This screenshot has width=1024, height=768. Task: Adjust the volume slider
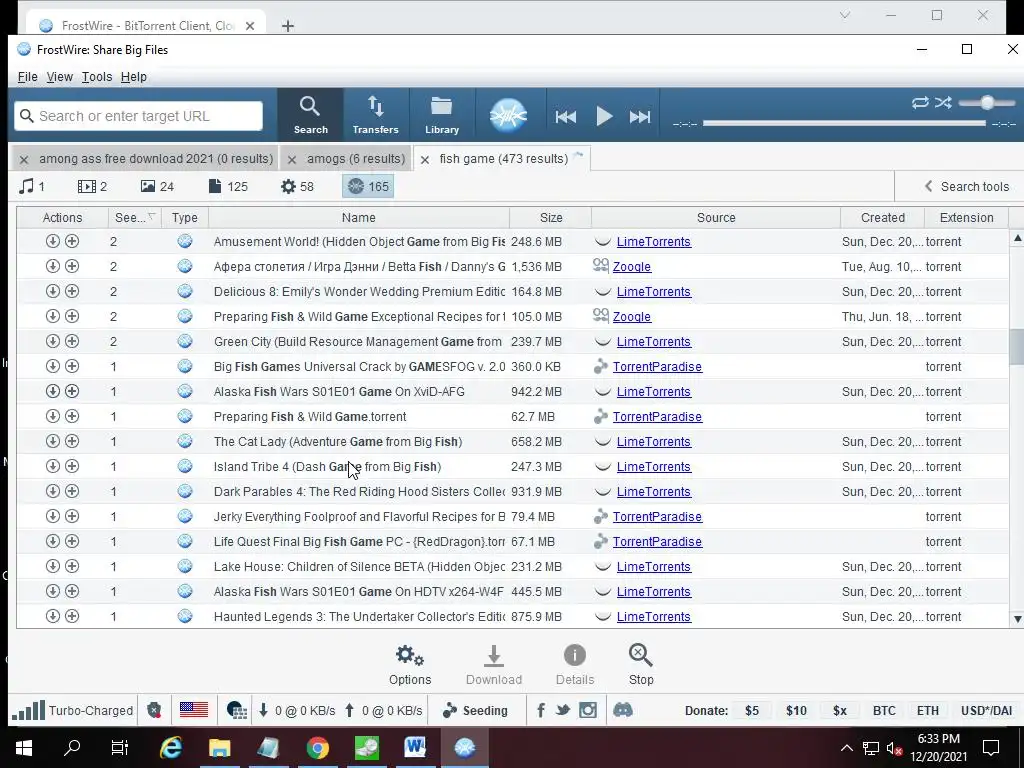(987, 103)
